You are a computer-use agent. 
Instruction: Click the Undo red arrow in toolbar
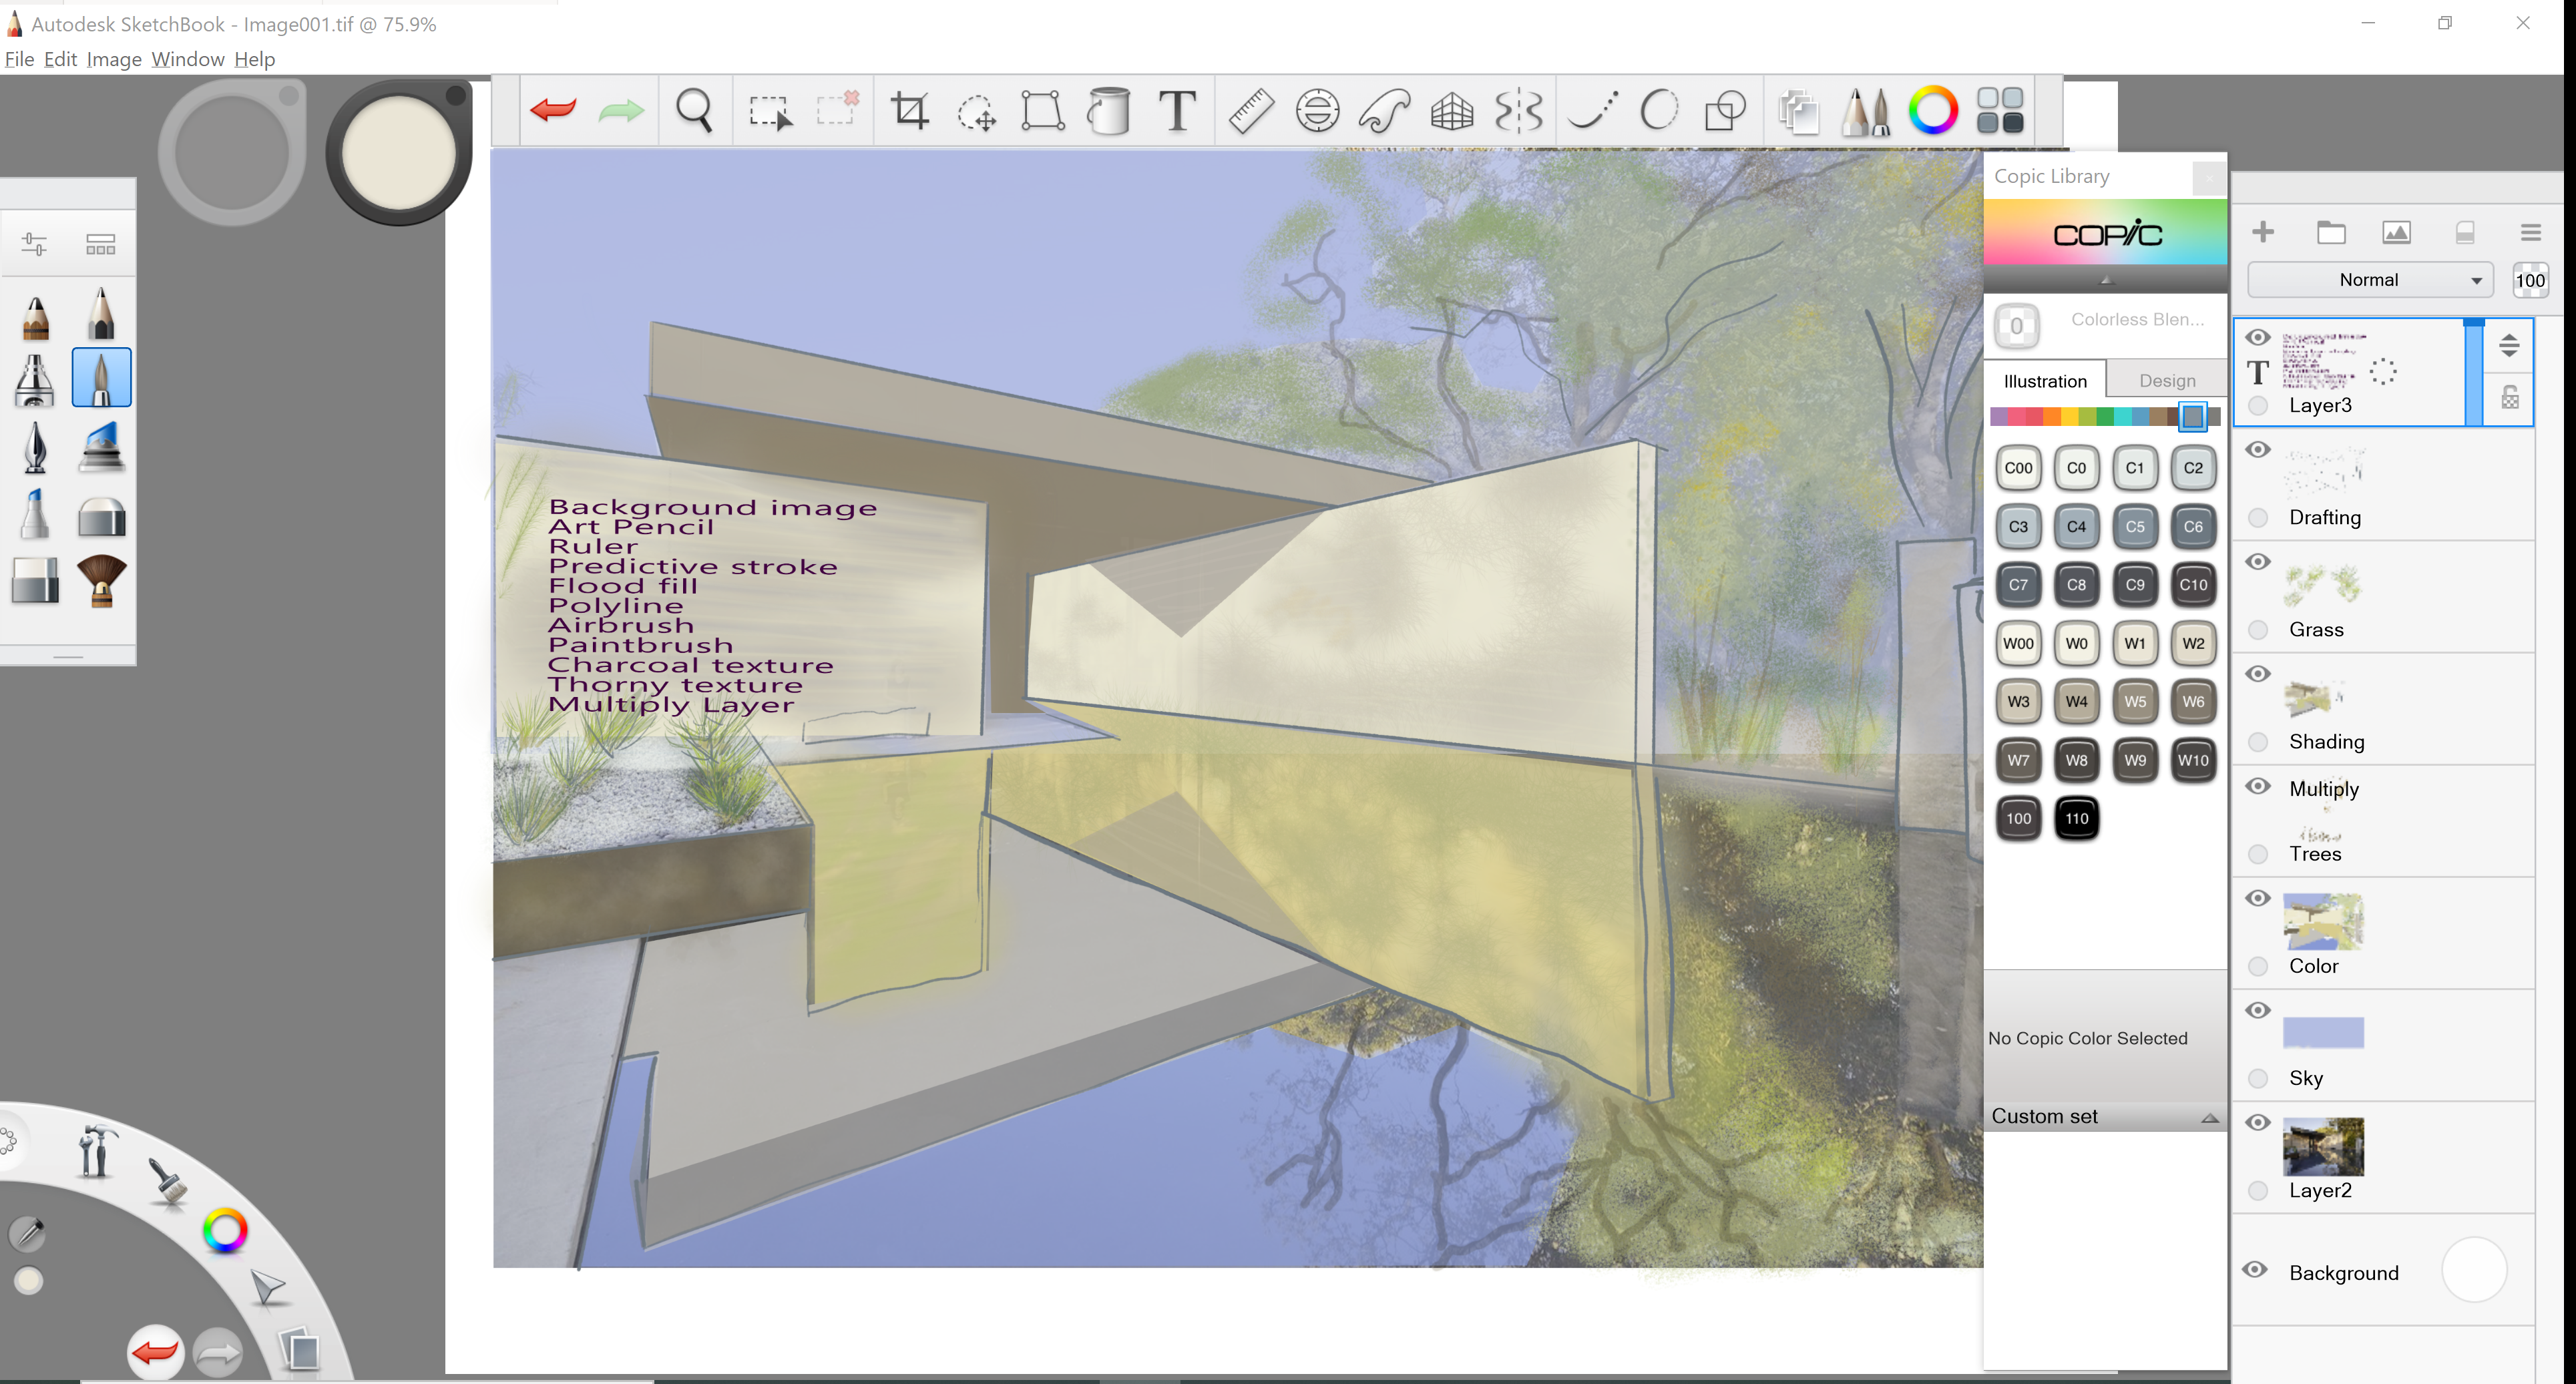553,109
